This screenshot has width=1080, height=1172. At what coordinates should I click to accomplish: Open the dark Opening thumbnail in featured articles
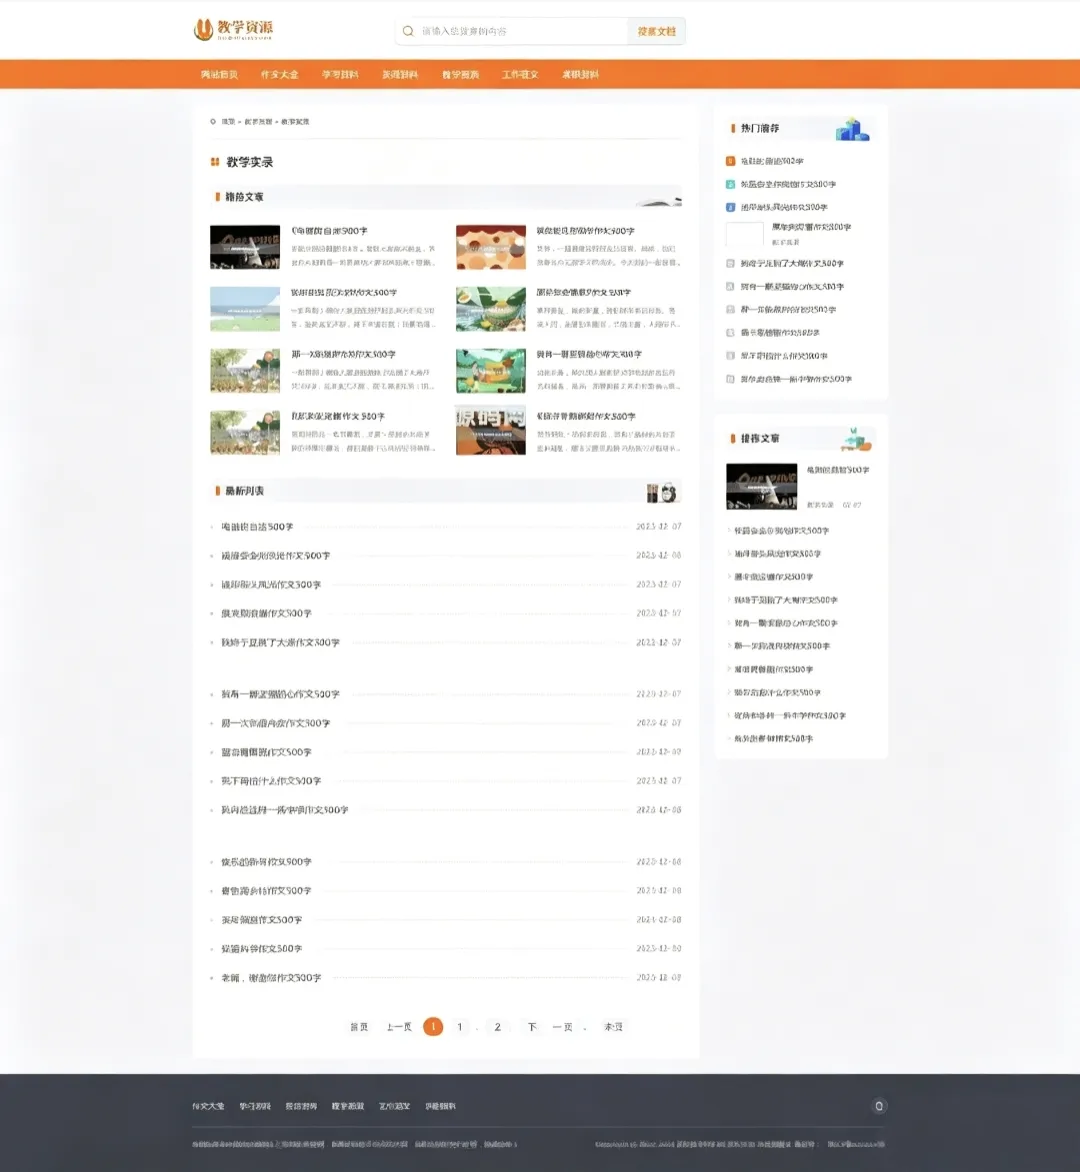[x=245, y=247]
